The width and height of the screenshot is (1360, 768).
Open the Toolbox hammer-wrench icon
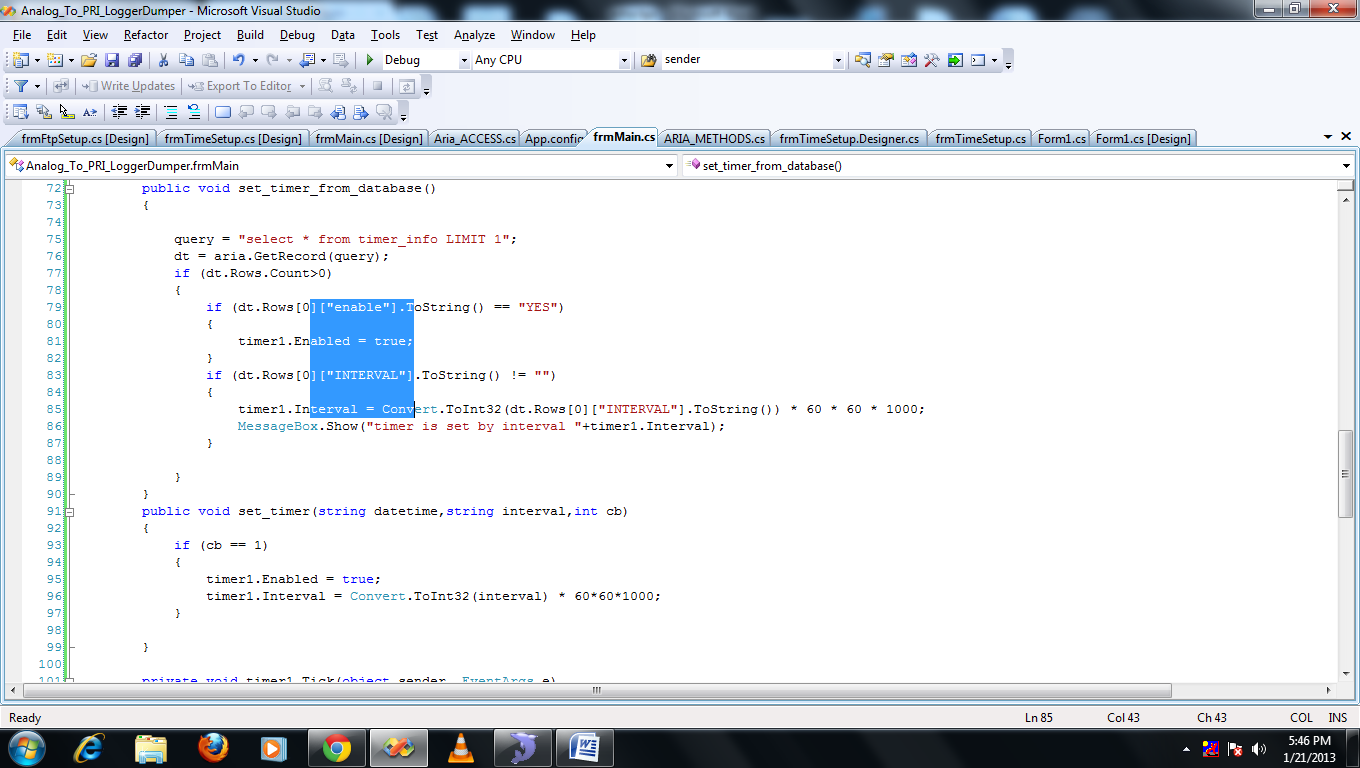[931, 60]
